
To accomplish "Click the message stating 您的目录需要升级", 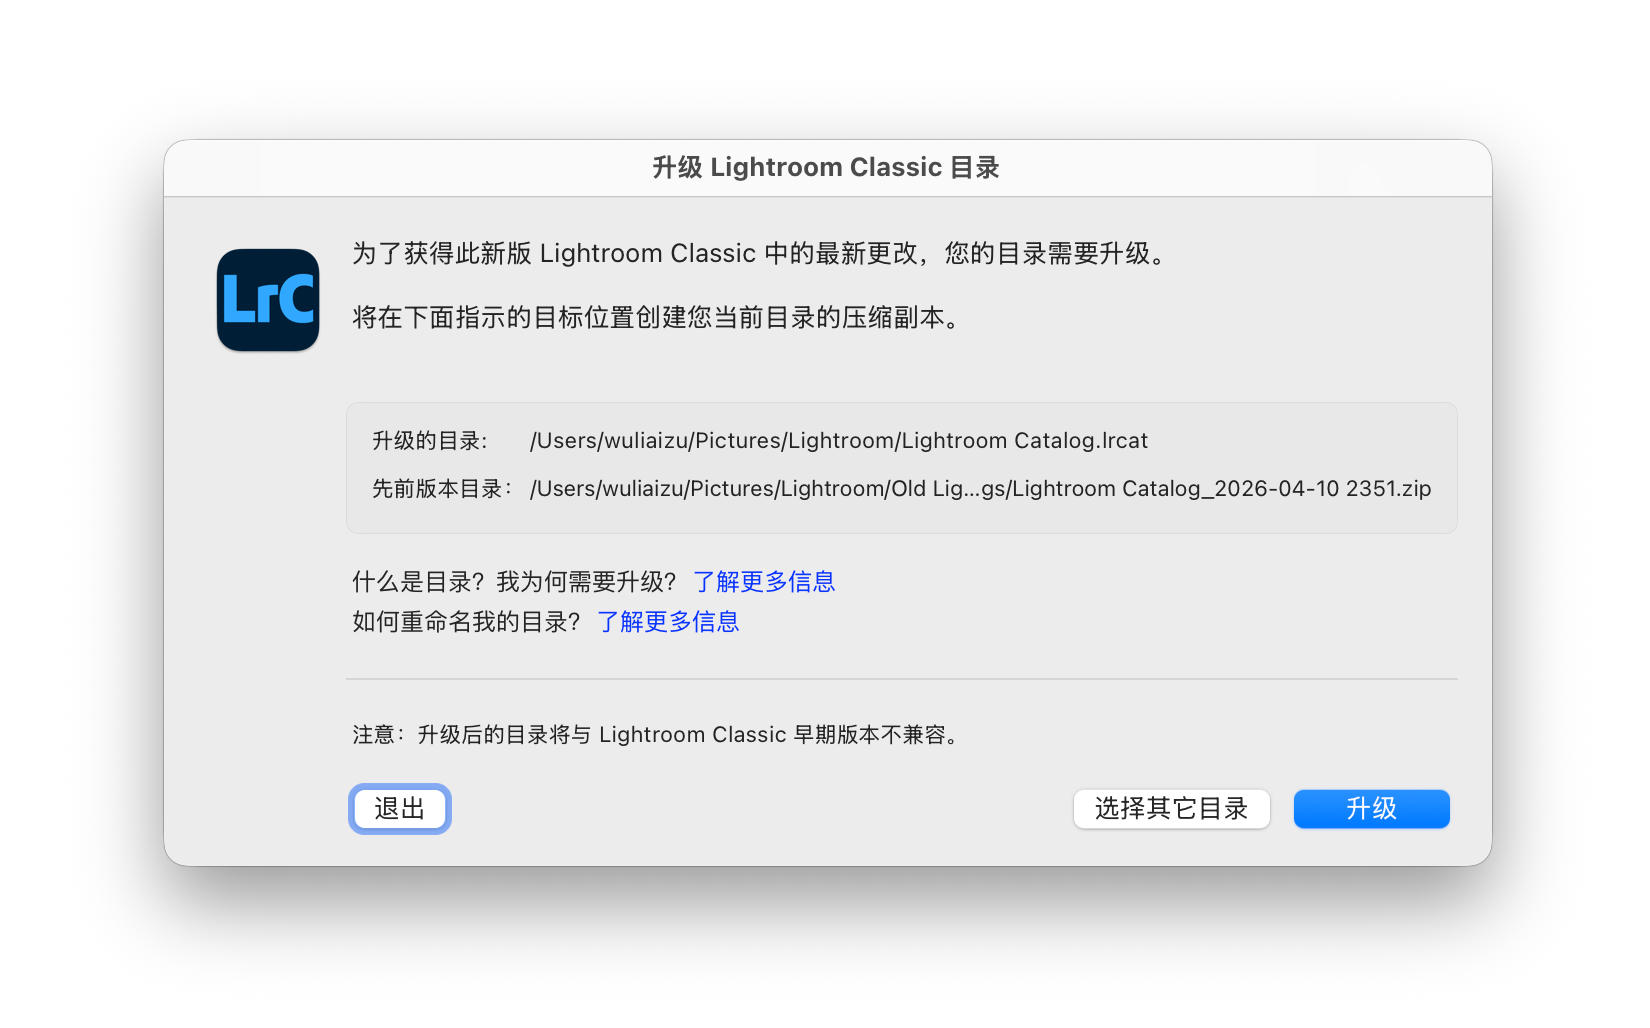I will [758, 254].
